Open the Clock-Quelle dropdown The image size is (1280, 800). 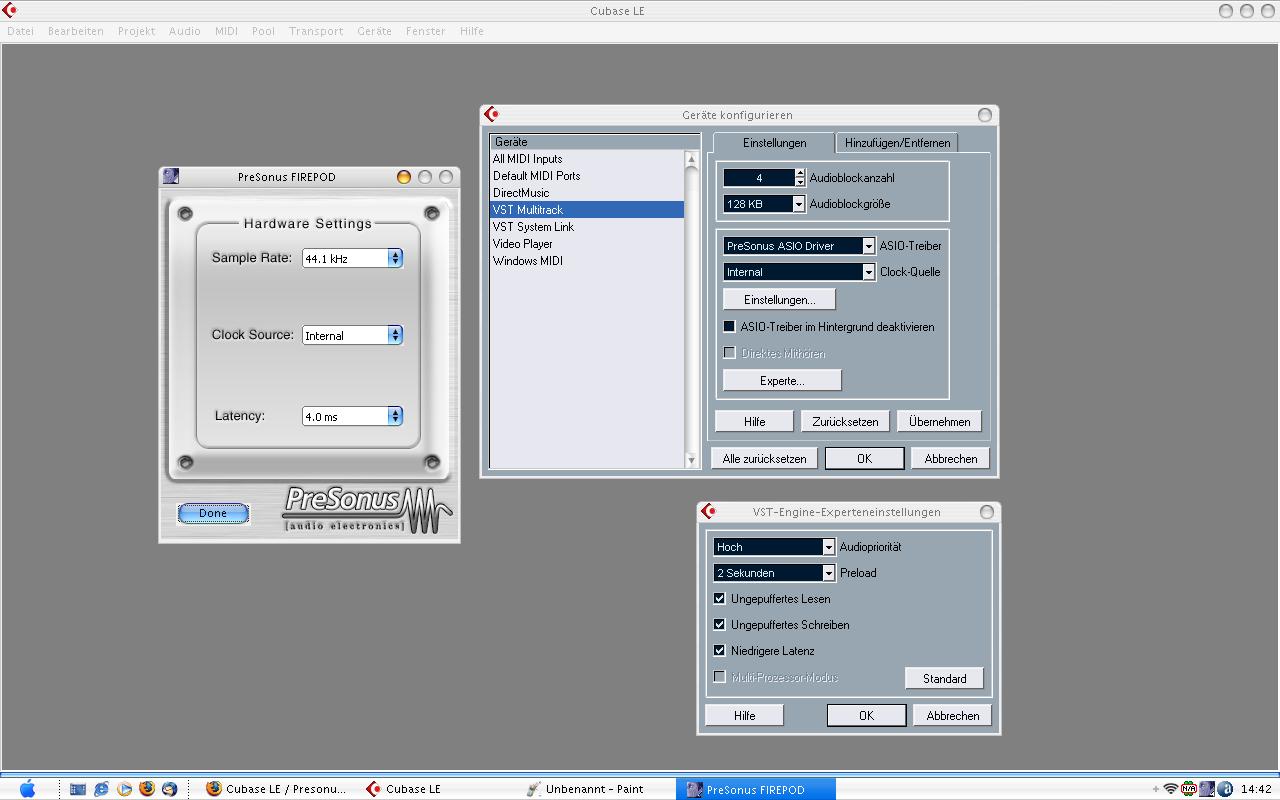(799, 272)
